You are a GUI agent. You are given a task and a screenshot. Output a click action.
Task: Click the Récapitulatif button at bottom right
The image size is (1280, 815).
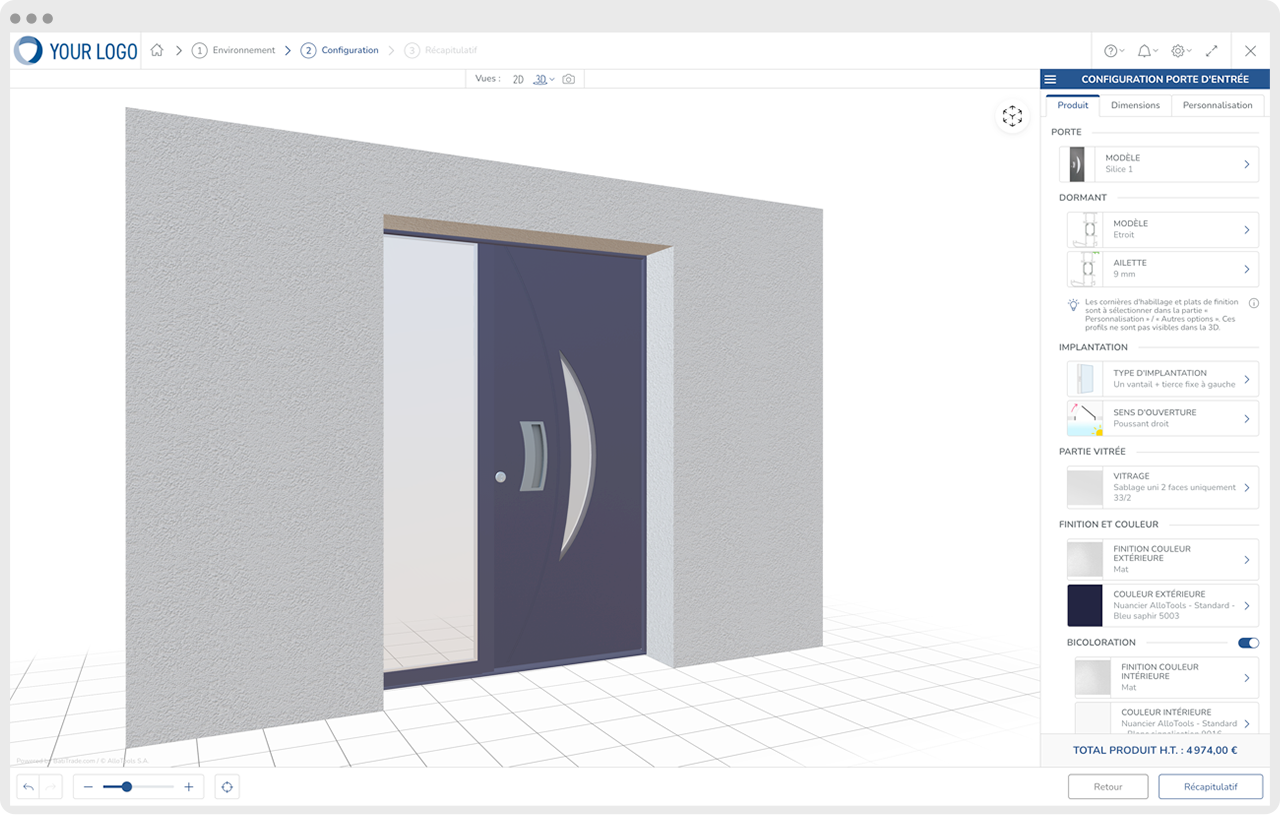click(x=1210, y=787)
